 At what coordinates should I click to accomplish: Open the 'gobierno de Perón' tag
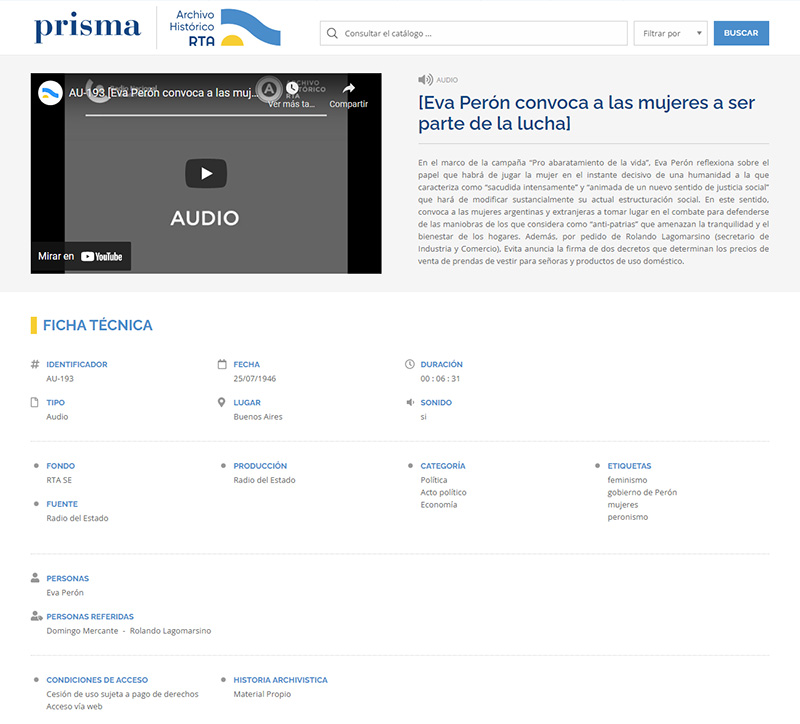tap(642, 492)
